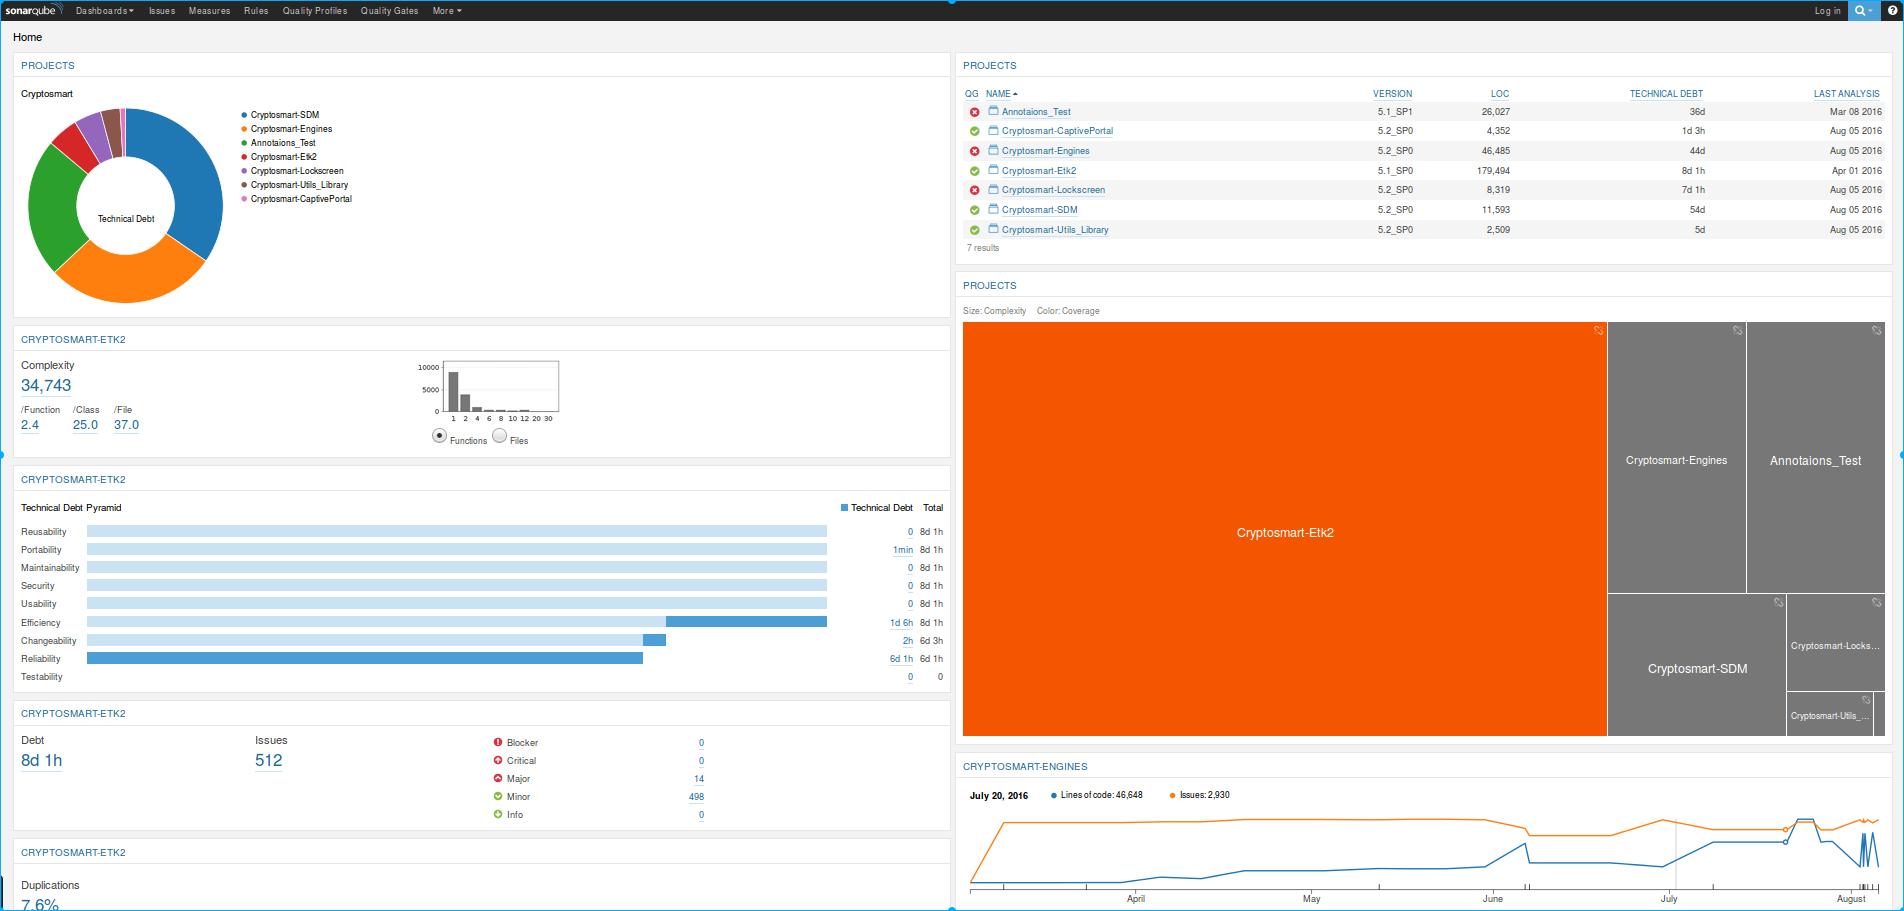
Task: Open the Quality Profiles menu
Action: point(315,11)
